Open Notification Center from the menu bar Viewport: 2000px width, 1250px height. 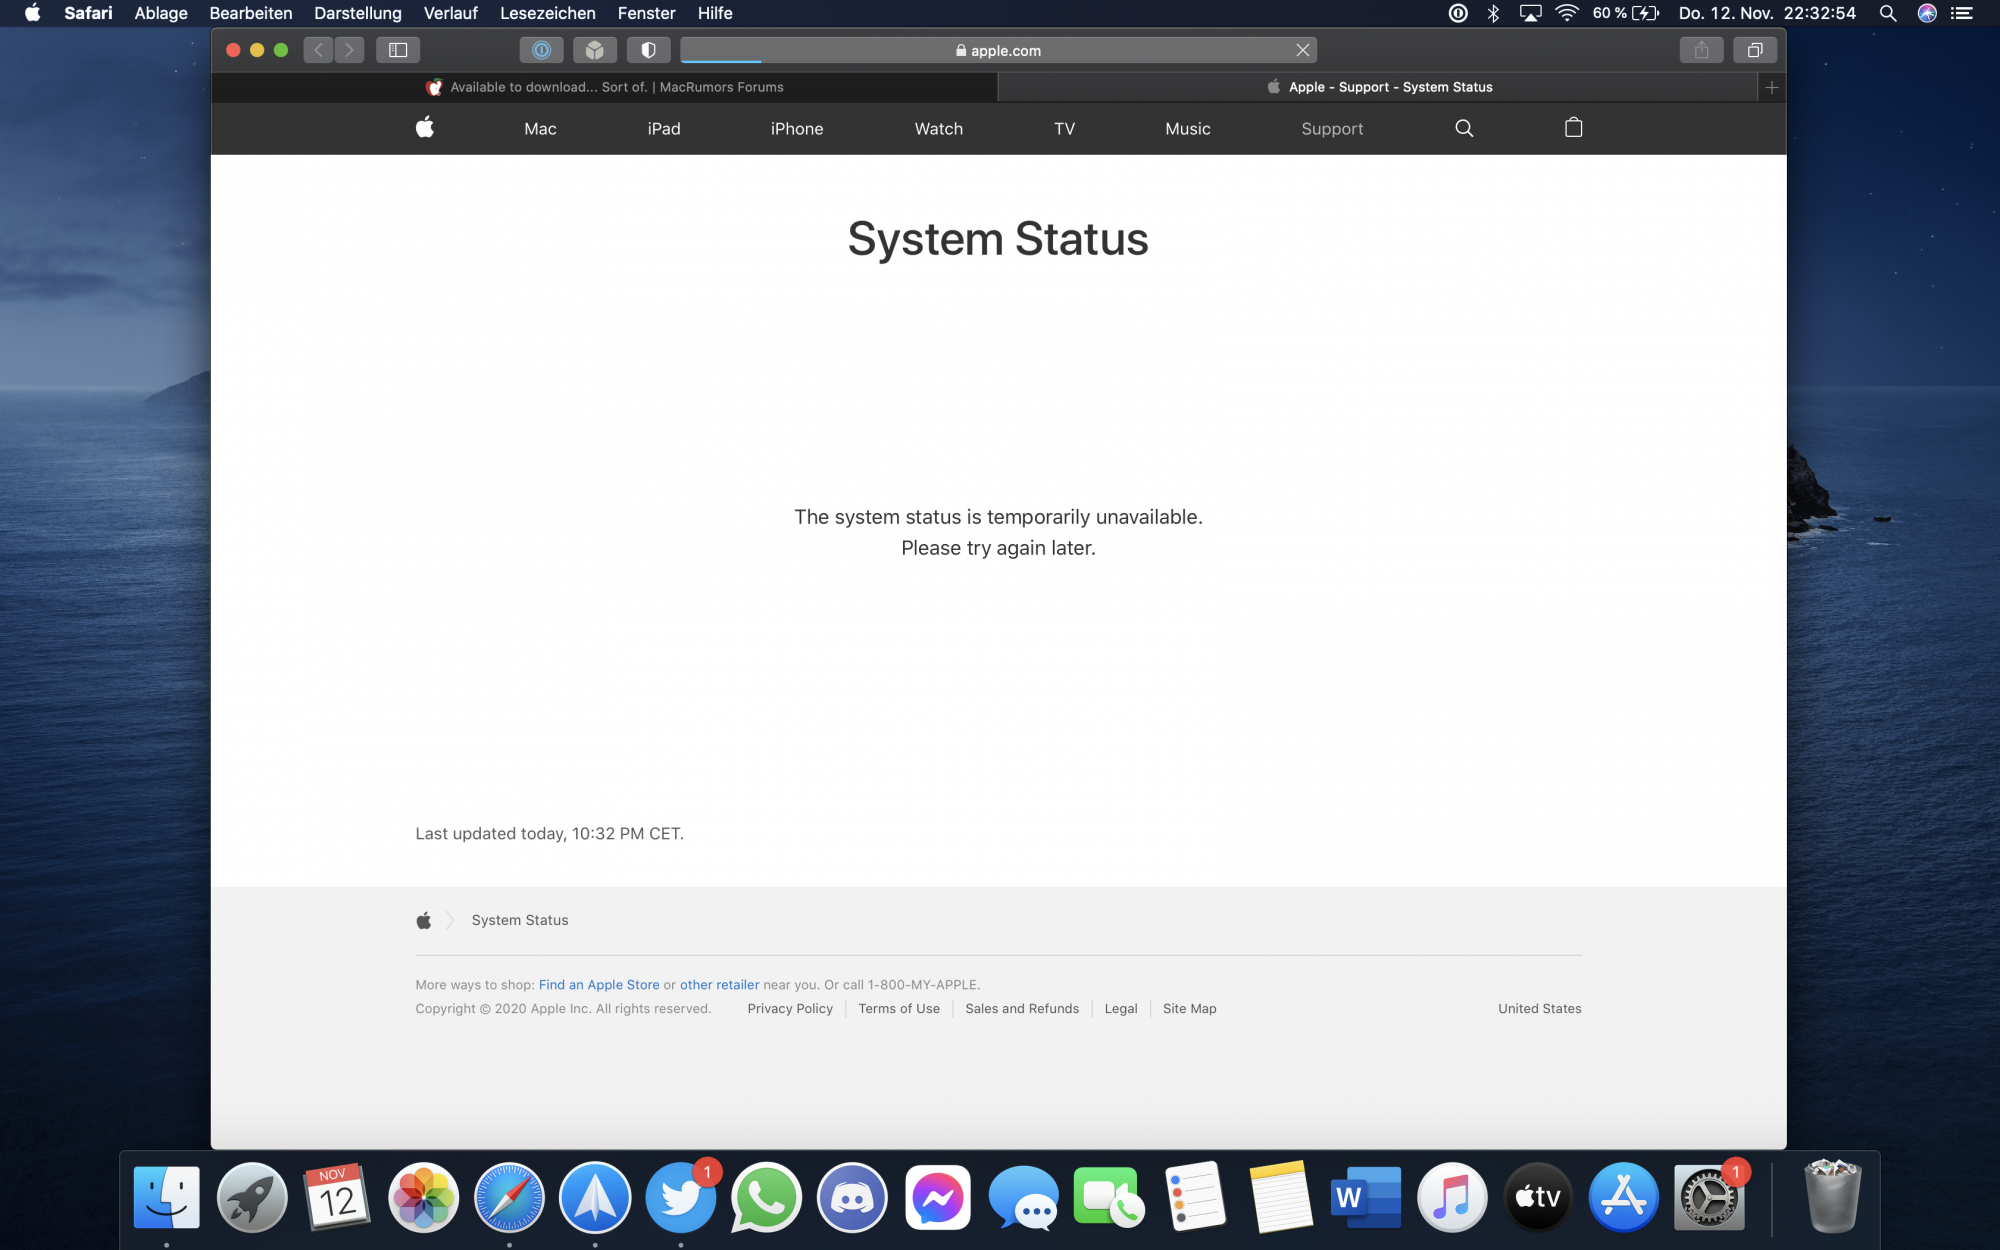click(1961, 13)
